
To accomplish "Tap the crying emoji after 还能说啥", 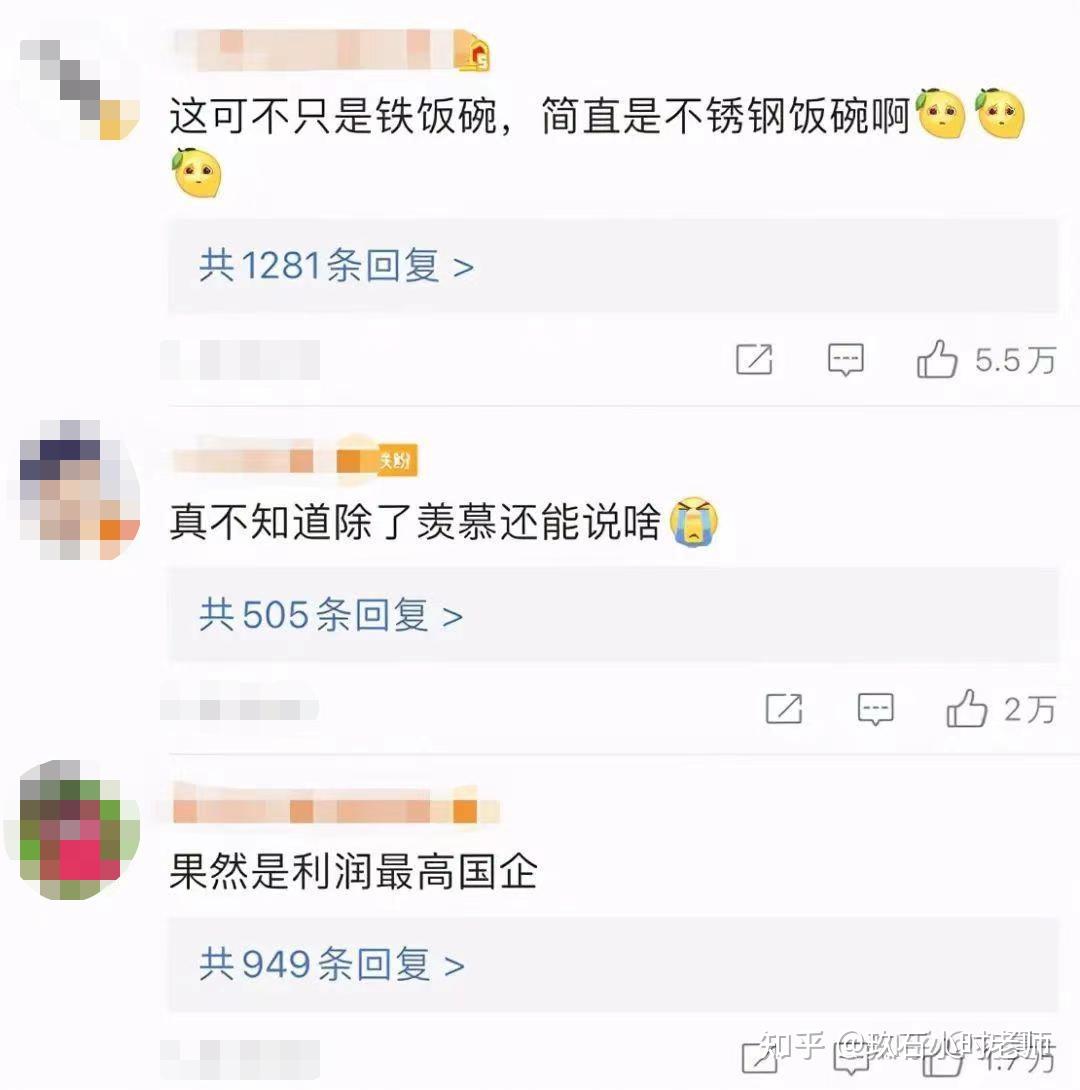I will tap(694, 521).
